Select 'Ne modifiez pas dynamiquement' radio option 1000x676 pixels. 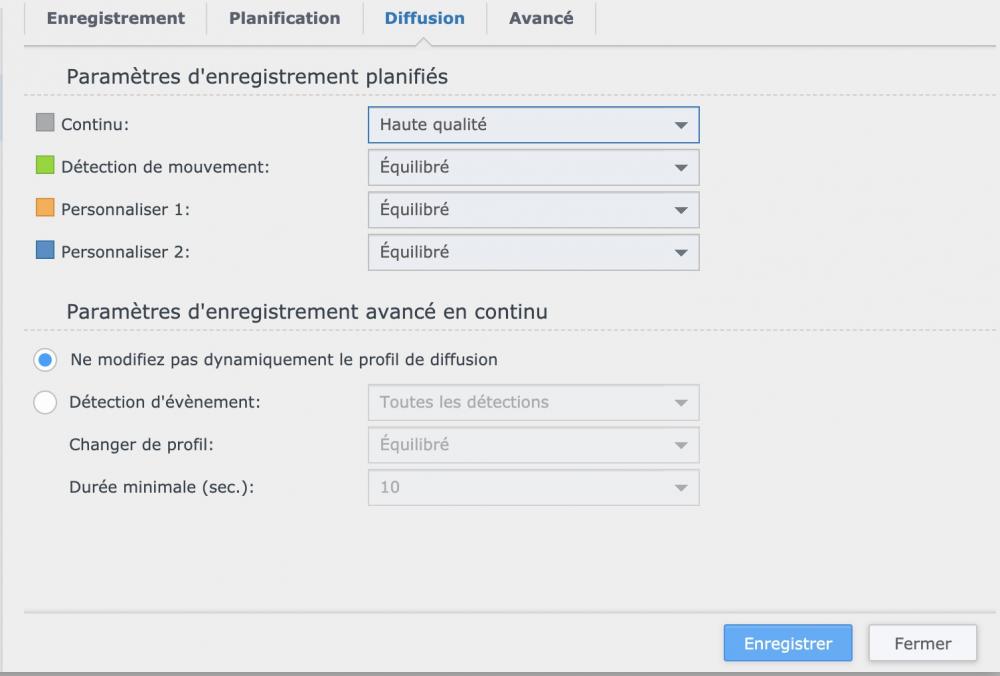pyautogui.click(x=46, y=360)
